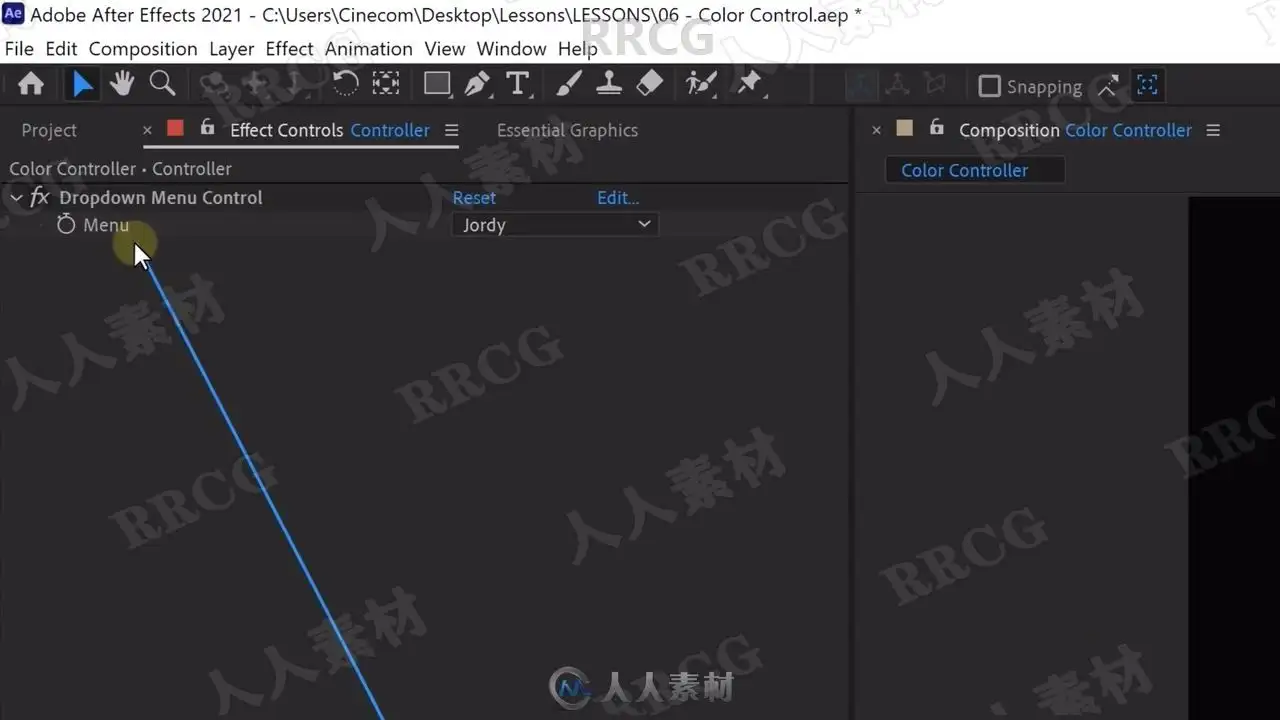
Task: Switch to the Essential Graphics tab
Action: (567, 130)
